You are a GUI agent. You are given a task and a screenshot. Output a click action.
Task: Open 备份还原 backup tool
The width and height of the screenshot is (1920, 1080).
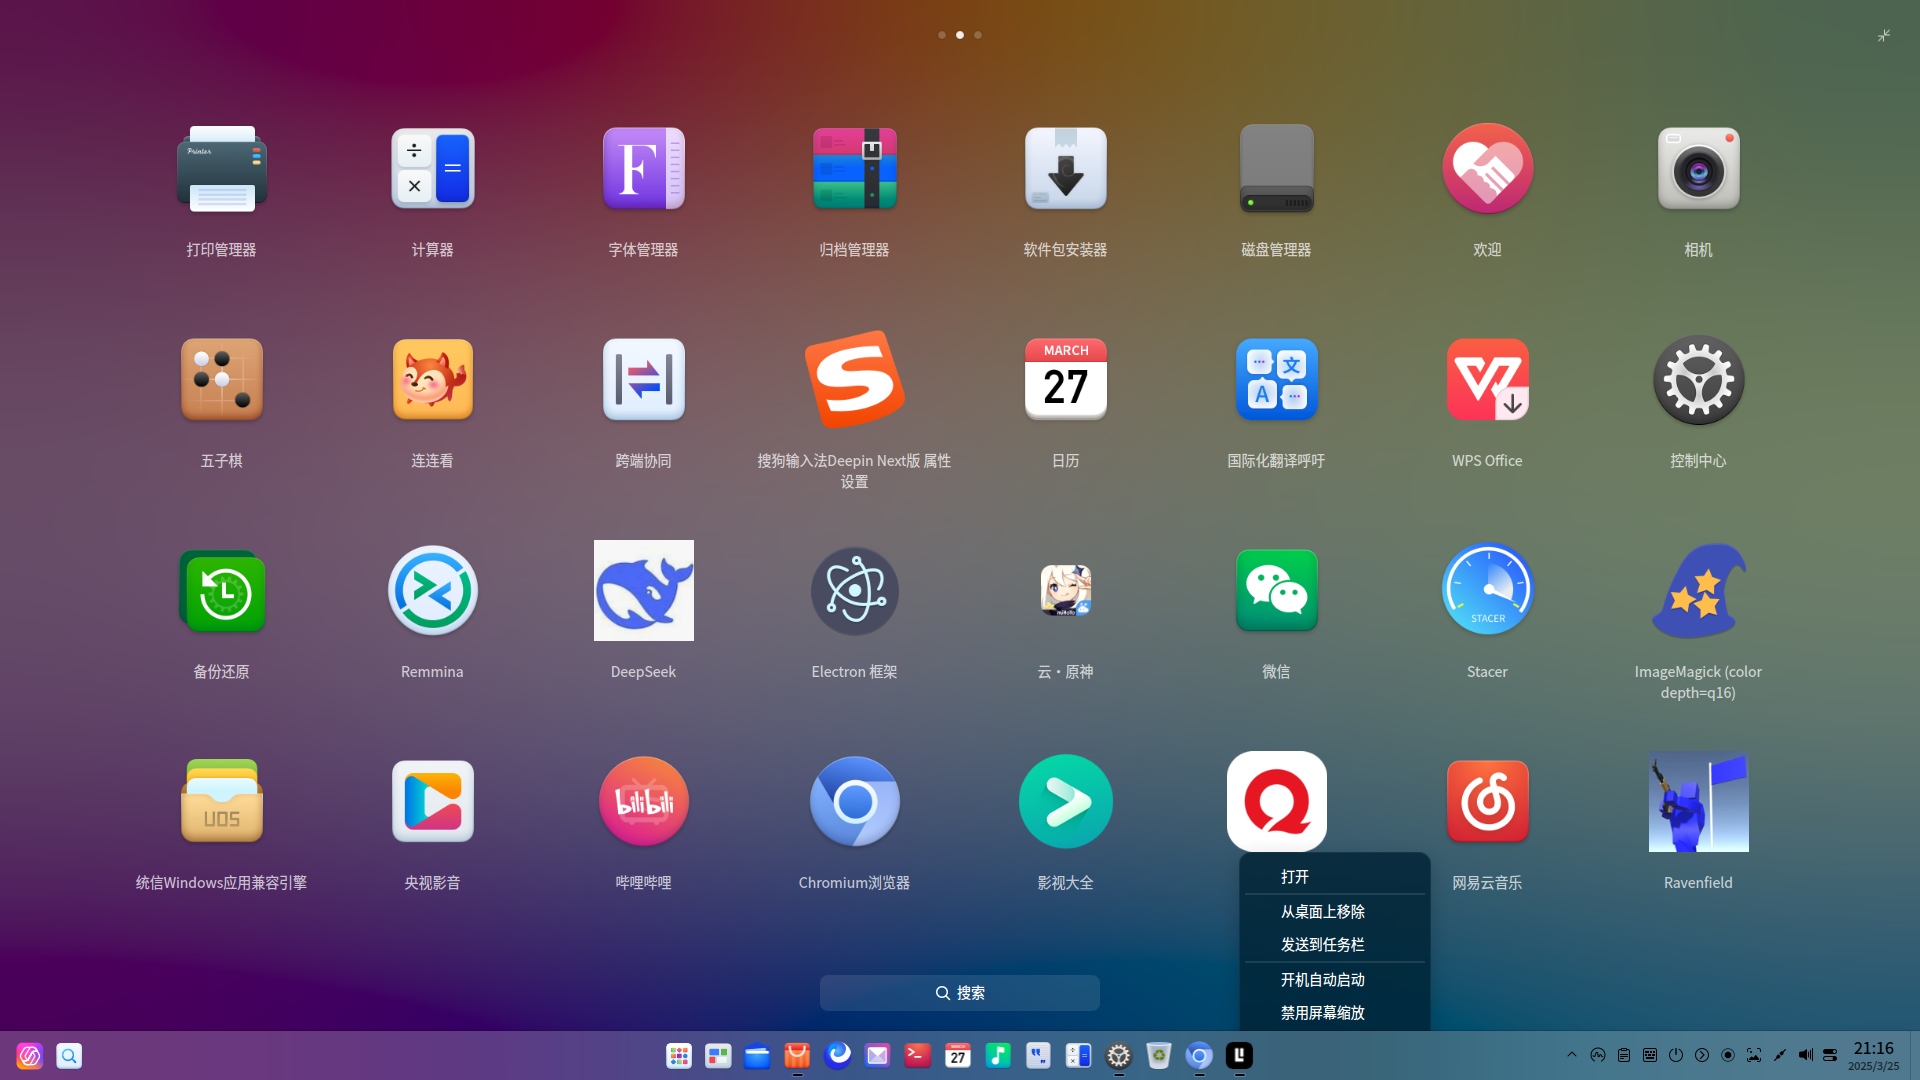pos(222,590)
